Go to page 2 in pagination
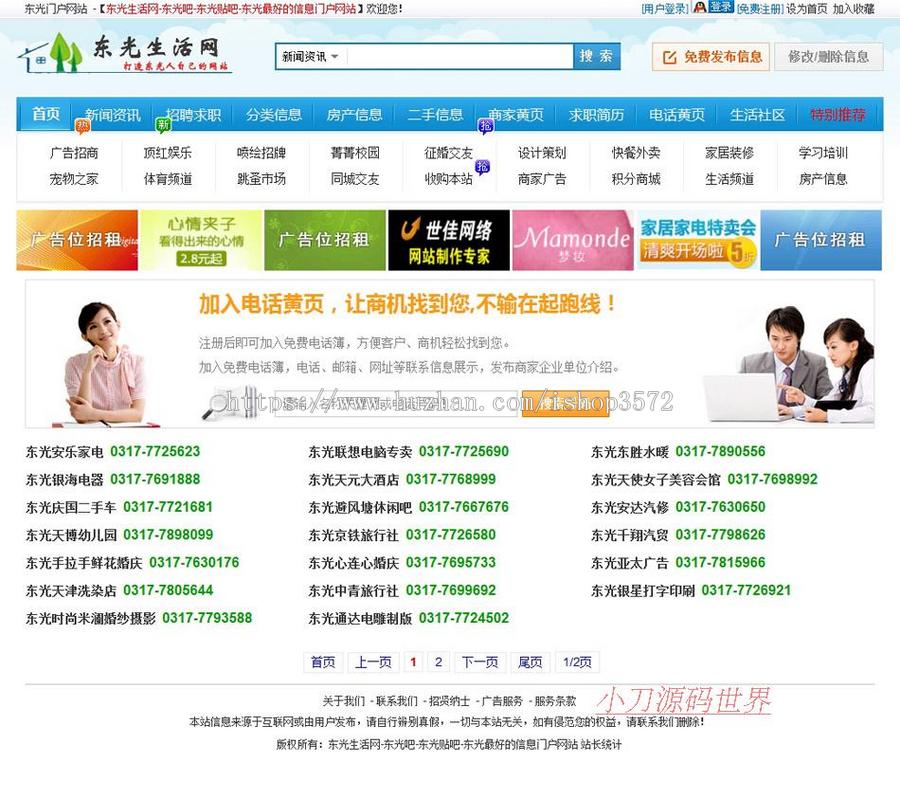This screenshot has width=900, height=798. click(438, 662)
